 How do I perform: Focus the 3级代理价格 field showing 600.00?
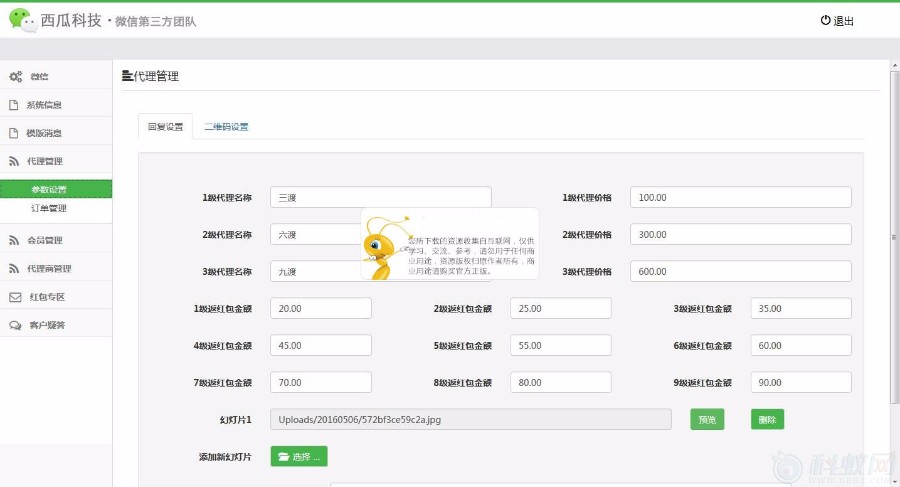tap(740, 271)
